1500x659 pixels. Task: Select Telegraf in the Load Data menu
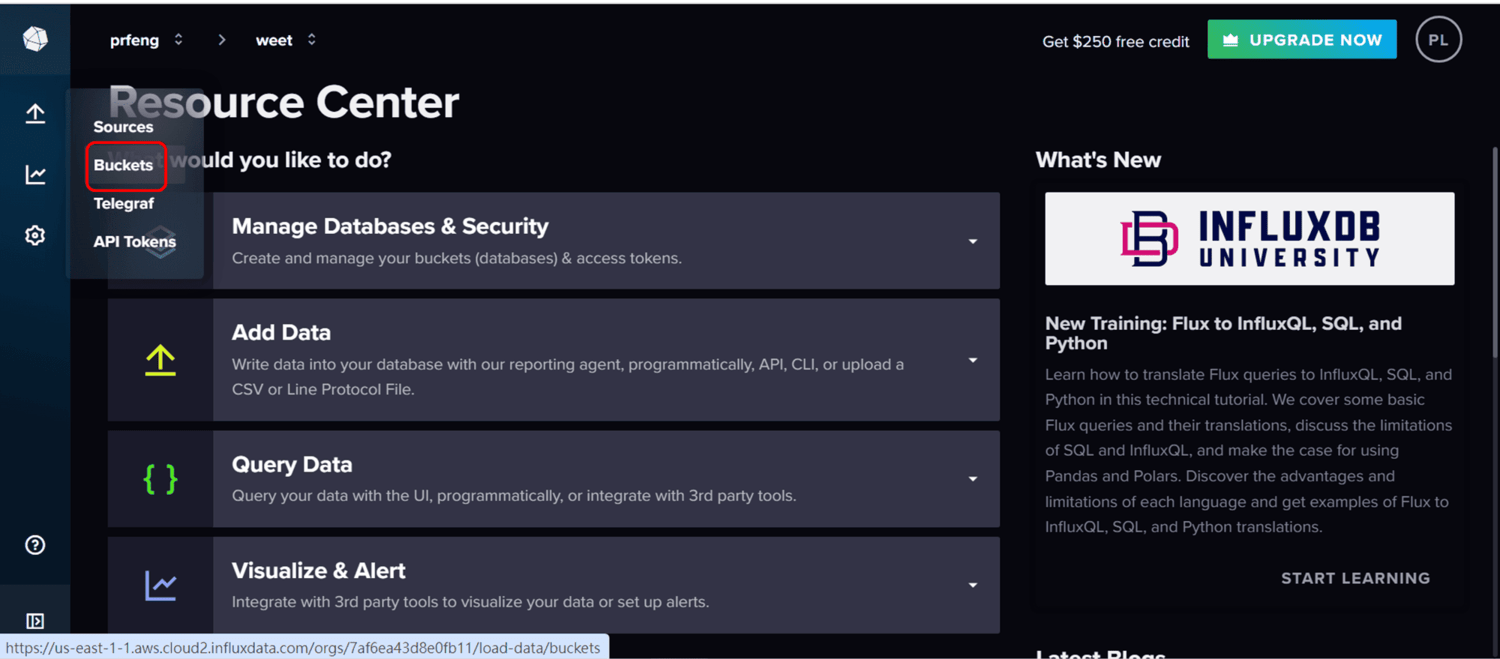[124, 203]
